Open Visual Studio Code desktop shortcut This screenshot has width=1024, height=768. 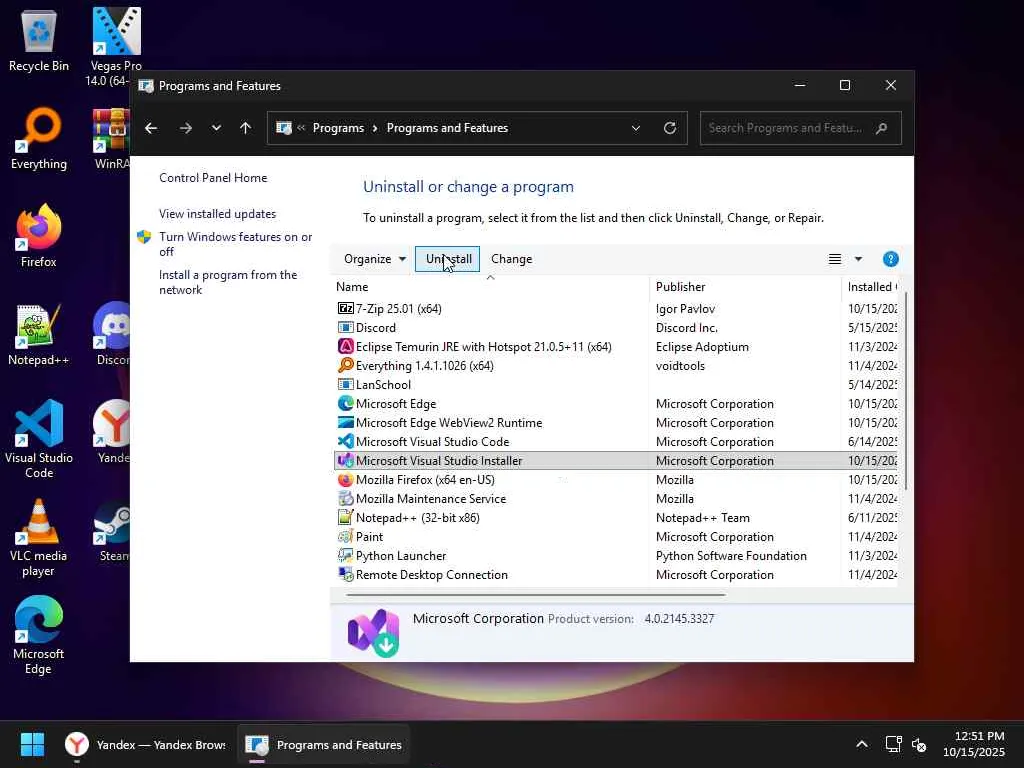click(x=39, y=439)
